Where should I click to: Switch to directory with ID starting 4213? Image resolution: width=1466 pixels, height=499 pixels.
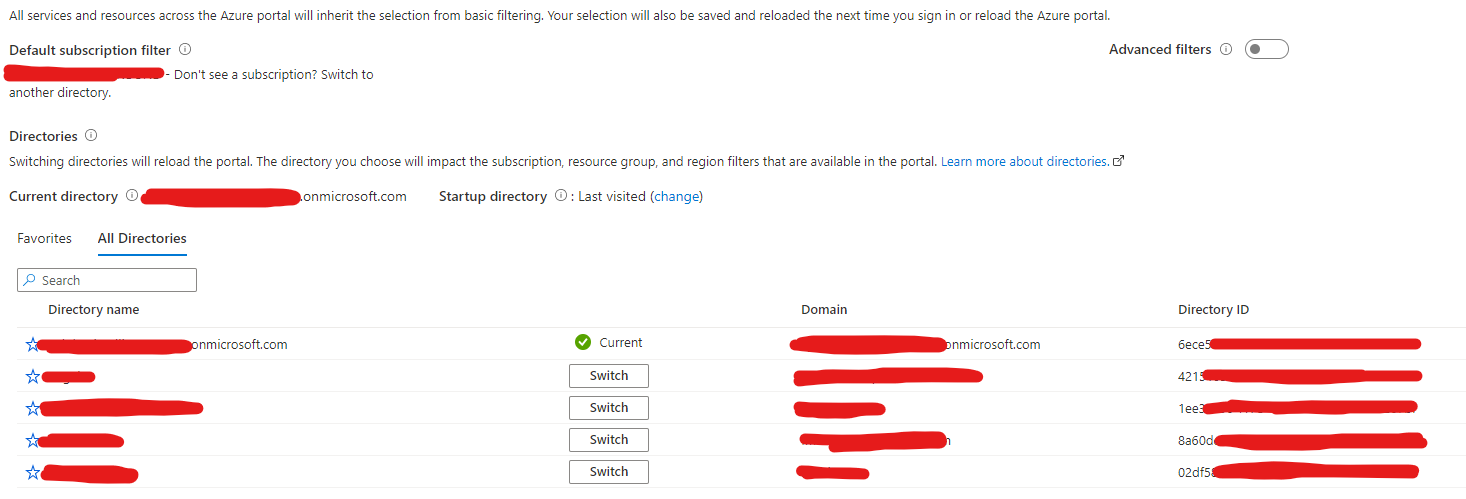pos(609,376)
